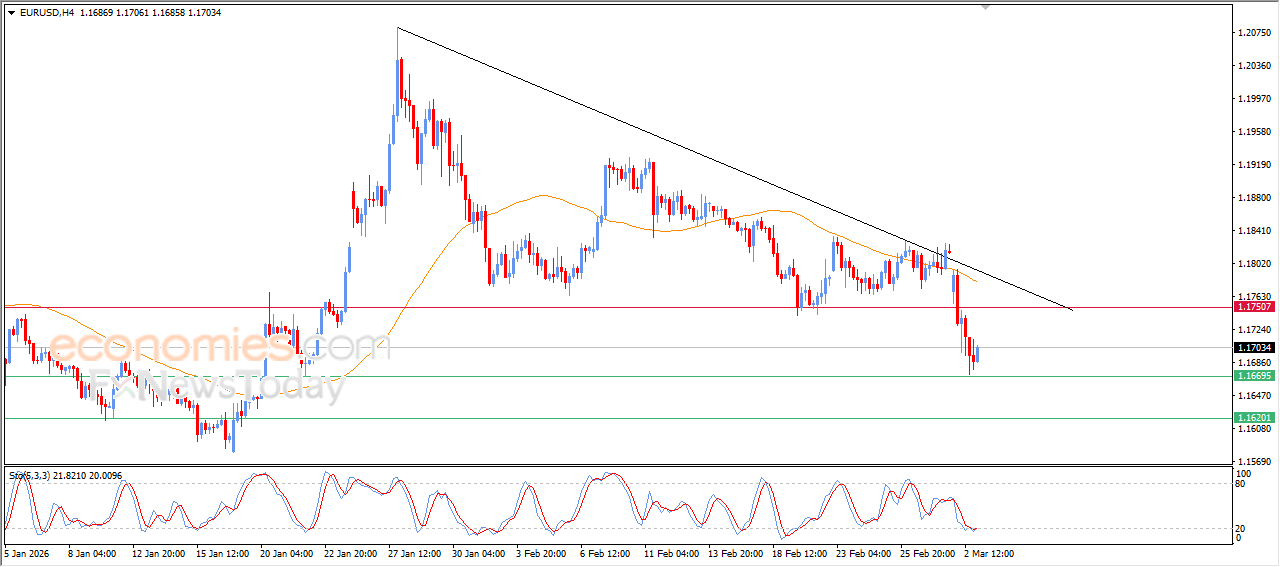Click the 18 Feb 12:00 time label
Viewport: 1280px width, 567px height.
pos(797,552)
